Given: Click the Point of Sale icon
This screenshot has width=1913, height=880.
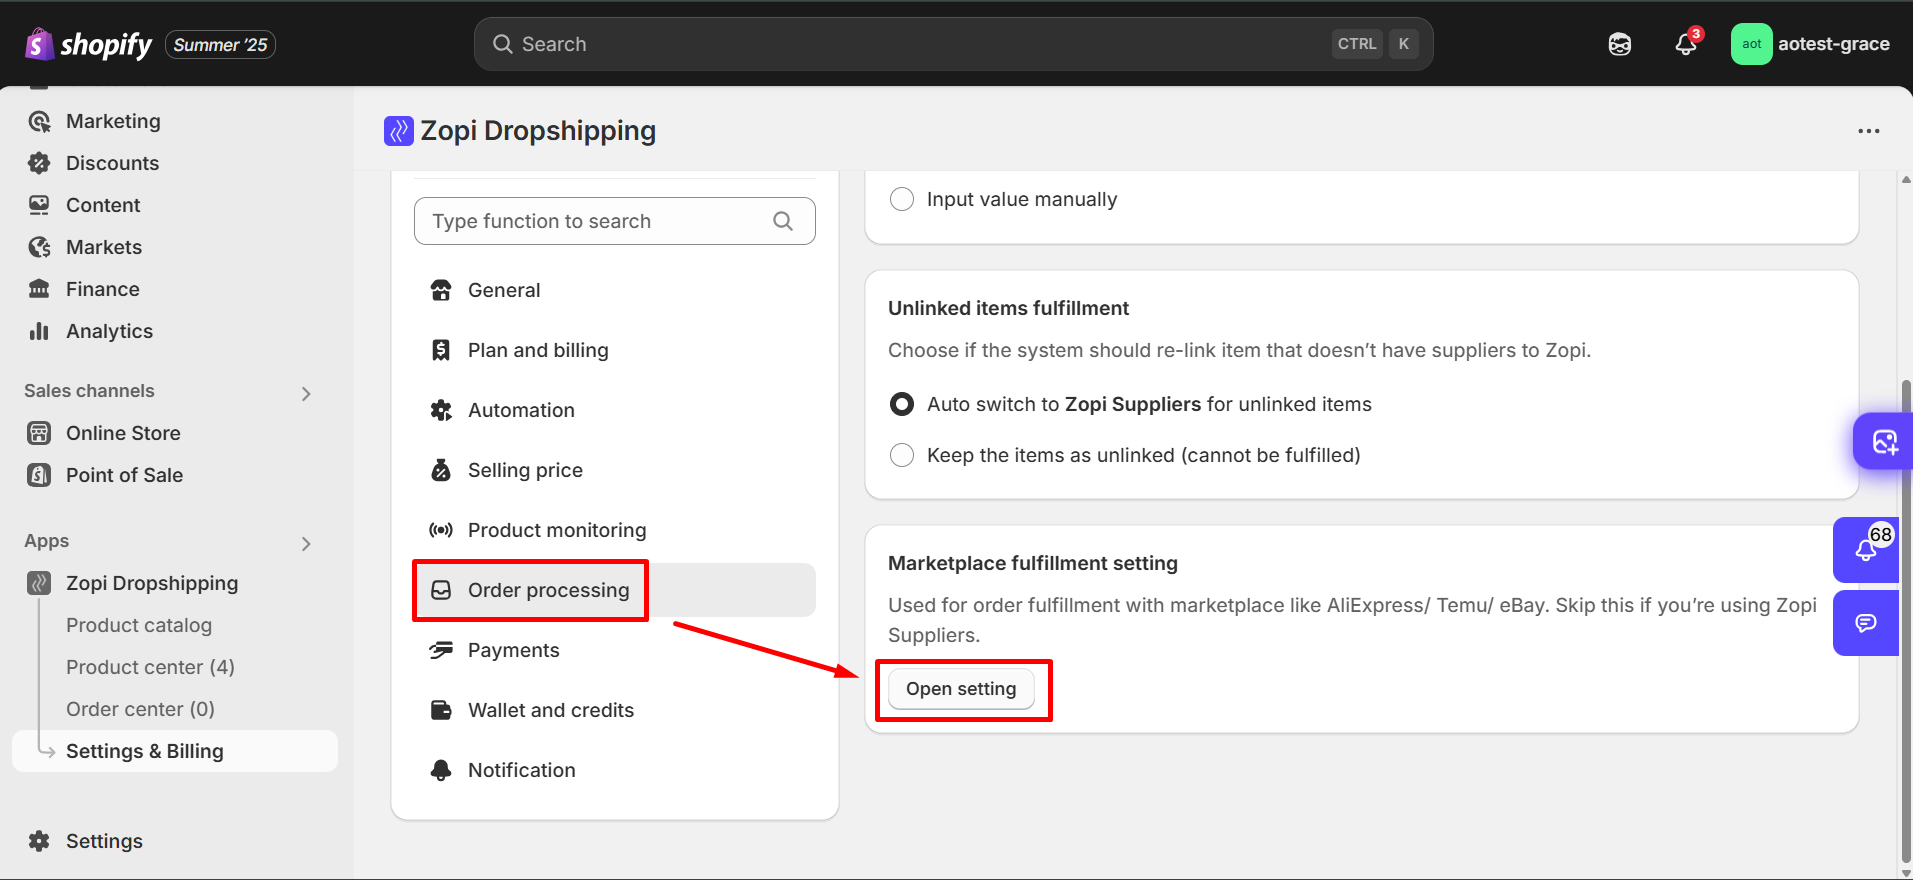Looking at the screenshot, I should 39,475.
